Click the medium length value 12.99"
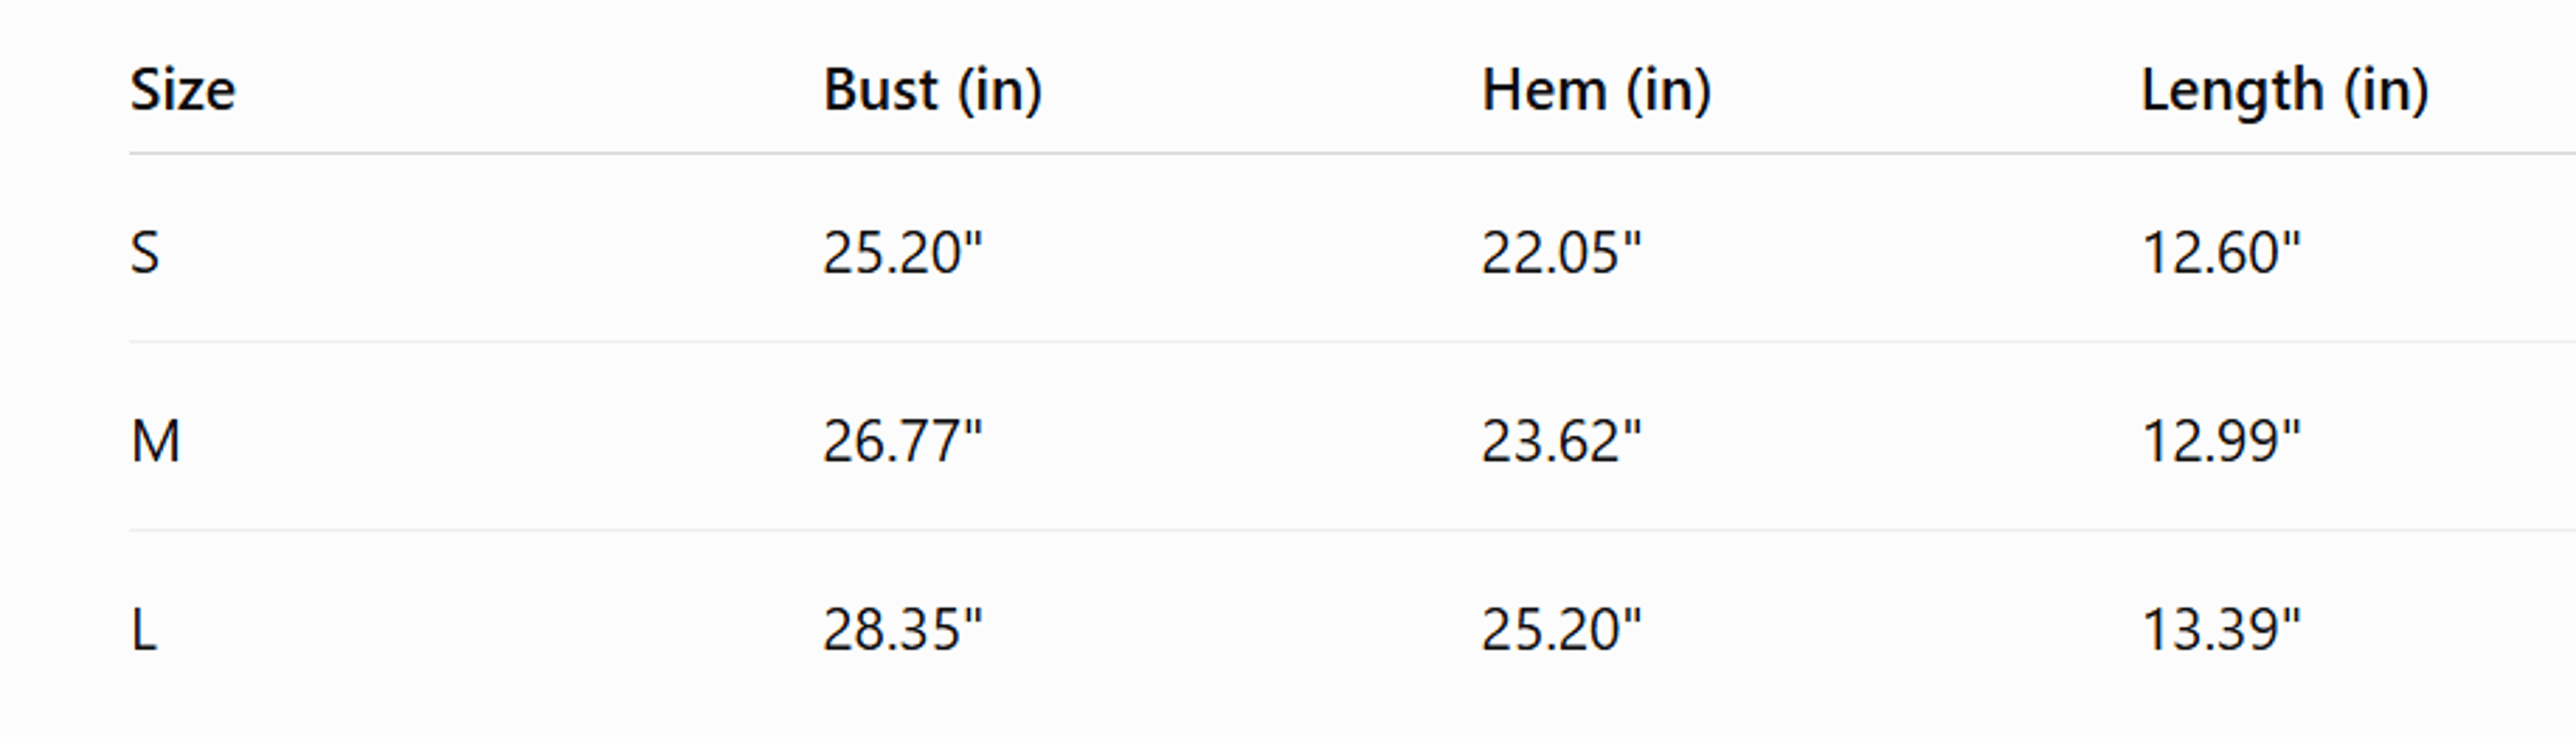The width and height of the screenshot is (2576, 737). point(2221,441)
